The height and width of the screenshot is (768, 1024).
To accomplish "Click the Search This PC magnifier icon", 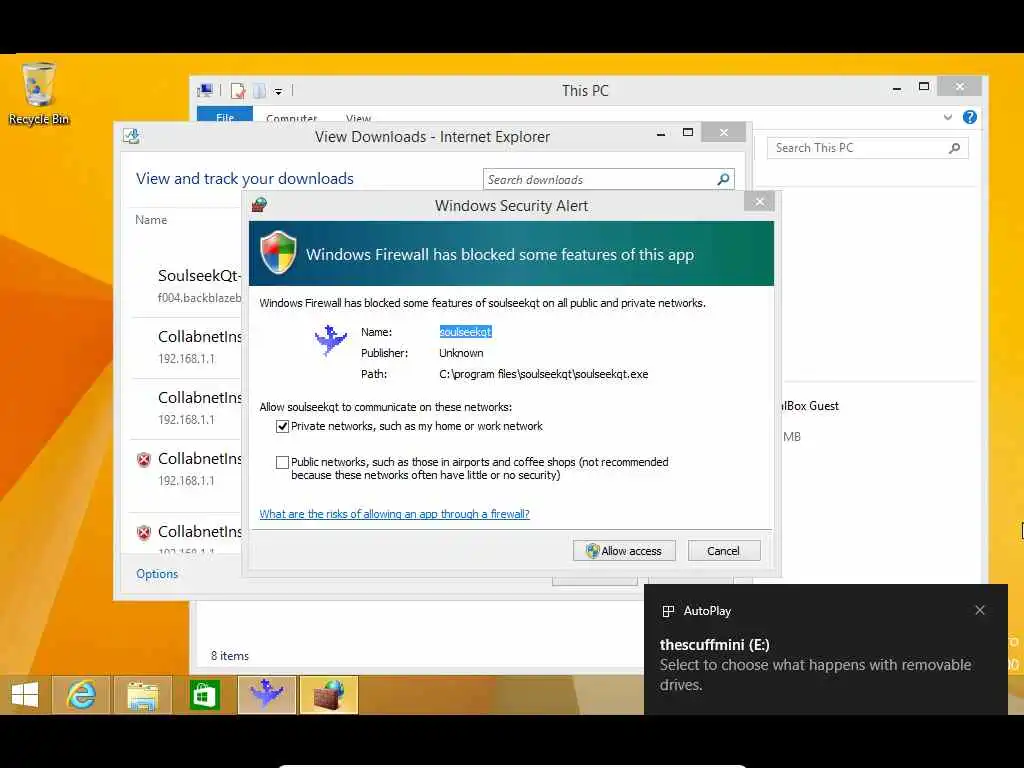I will click(x=954, y=148).
